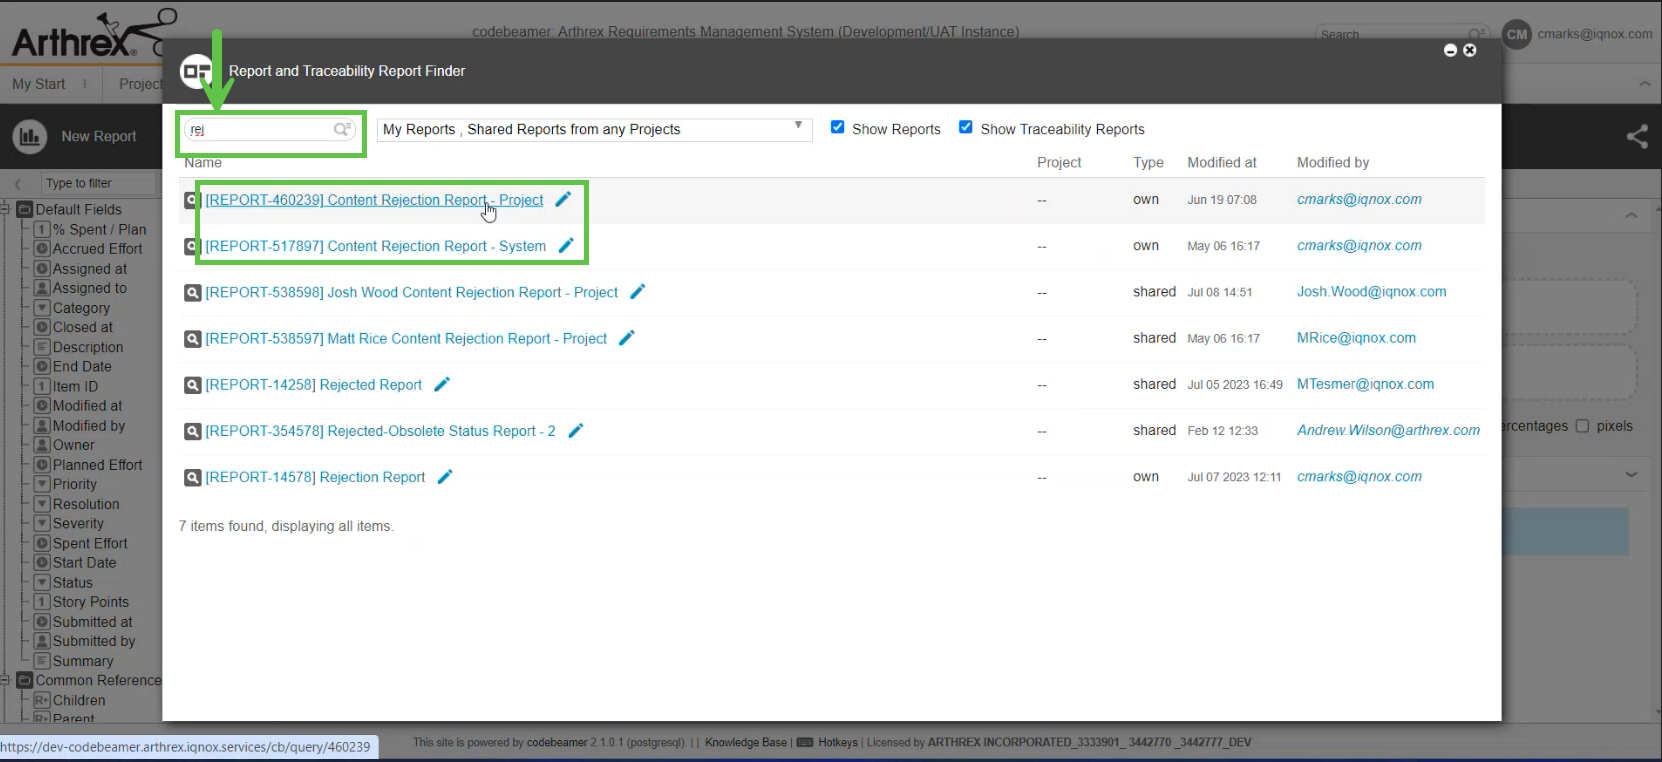Toggle Show Traceability Reports checkbox
This screenshot has width=1662, height=762.
tap(966, 127)
